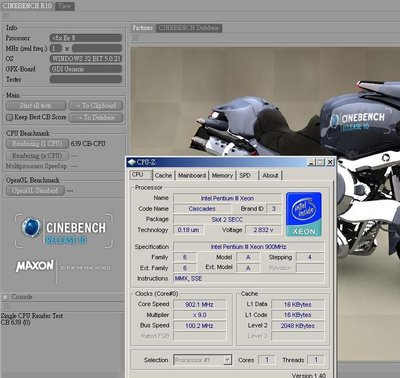Run Rendering (1 CPU) benchmark
This screenshot has width=400, height=378.
click(37, 144)
